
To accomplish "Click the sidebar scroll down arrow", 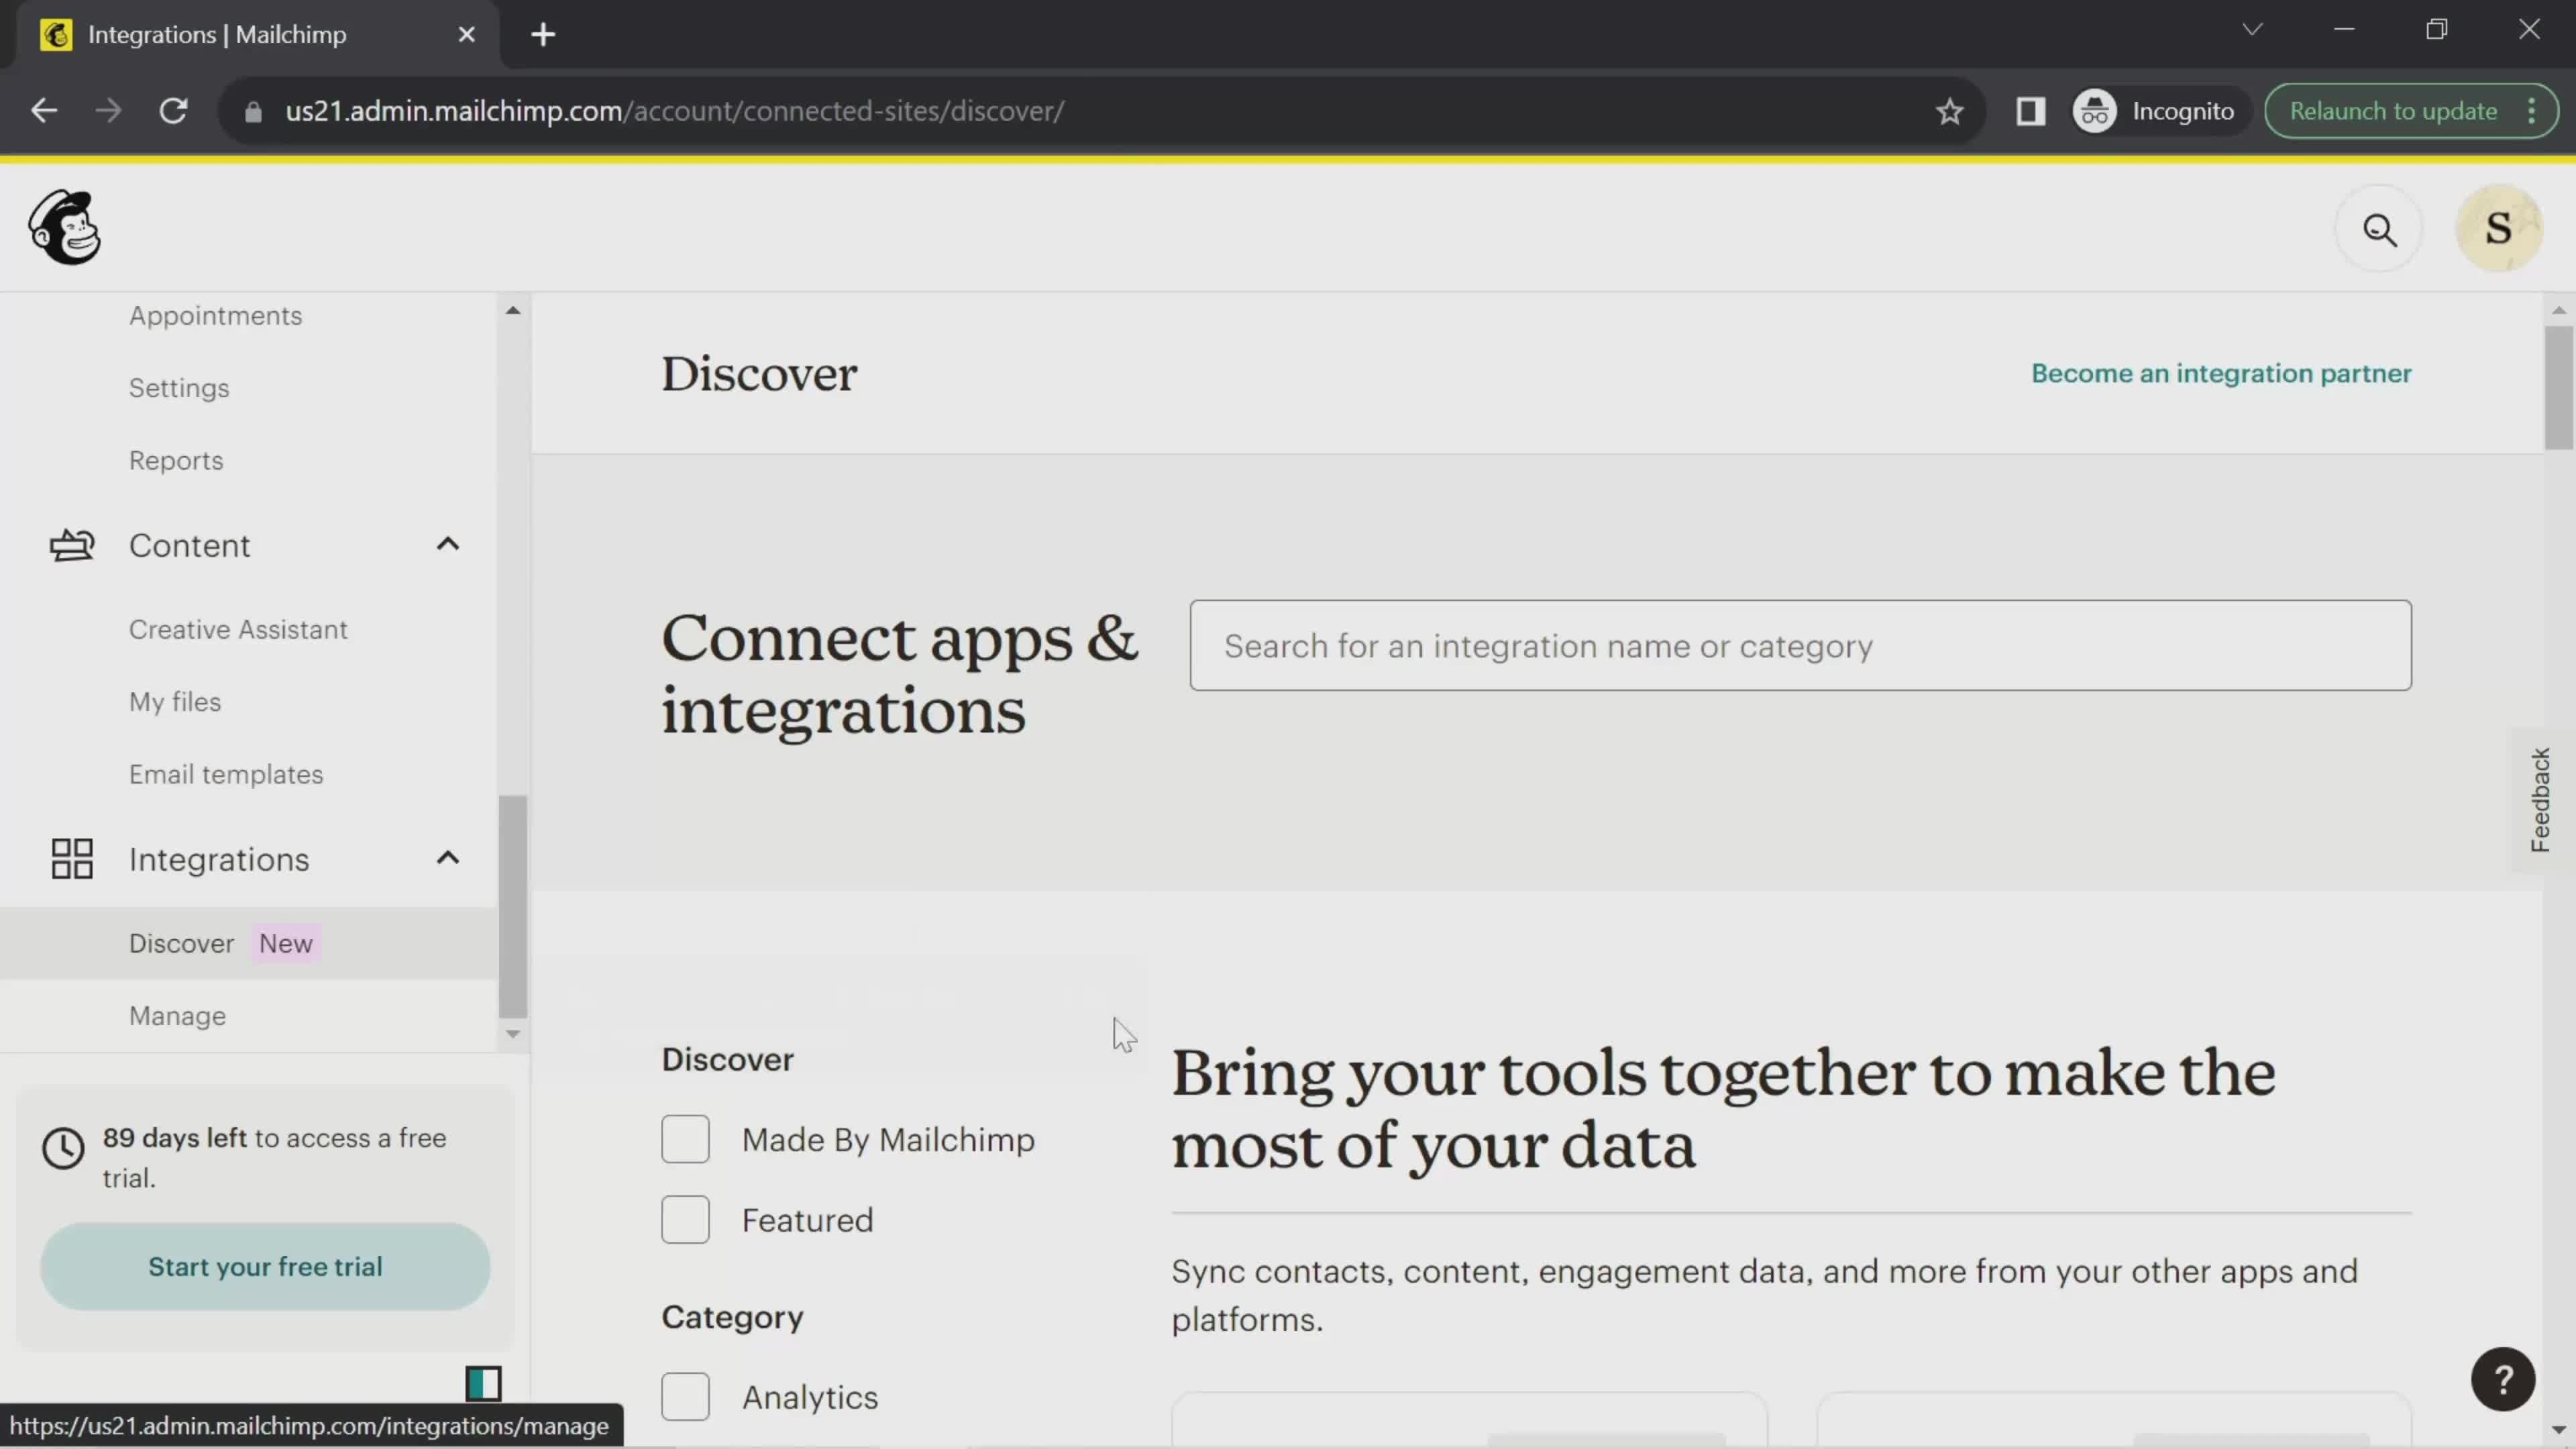I will 513,1034.
